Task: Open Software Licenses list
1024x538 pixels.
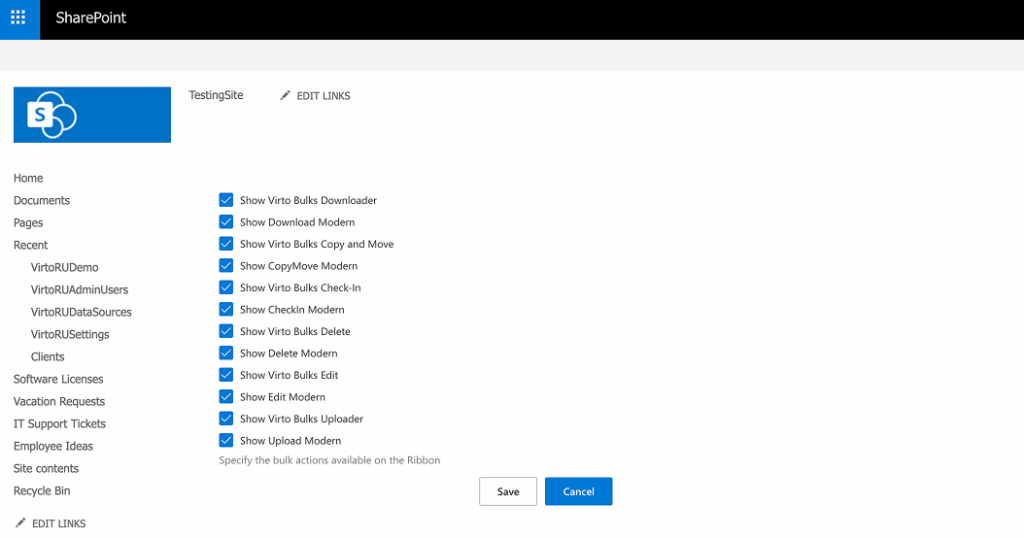Action: pyautogui.click(x=58, y=379)
